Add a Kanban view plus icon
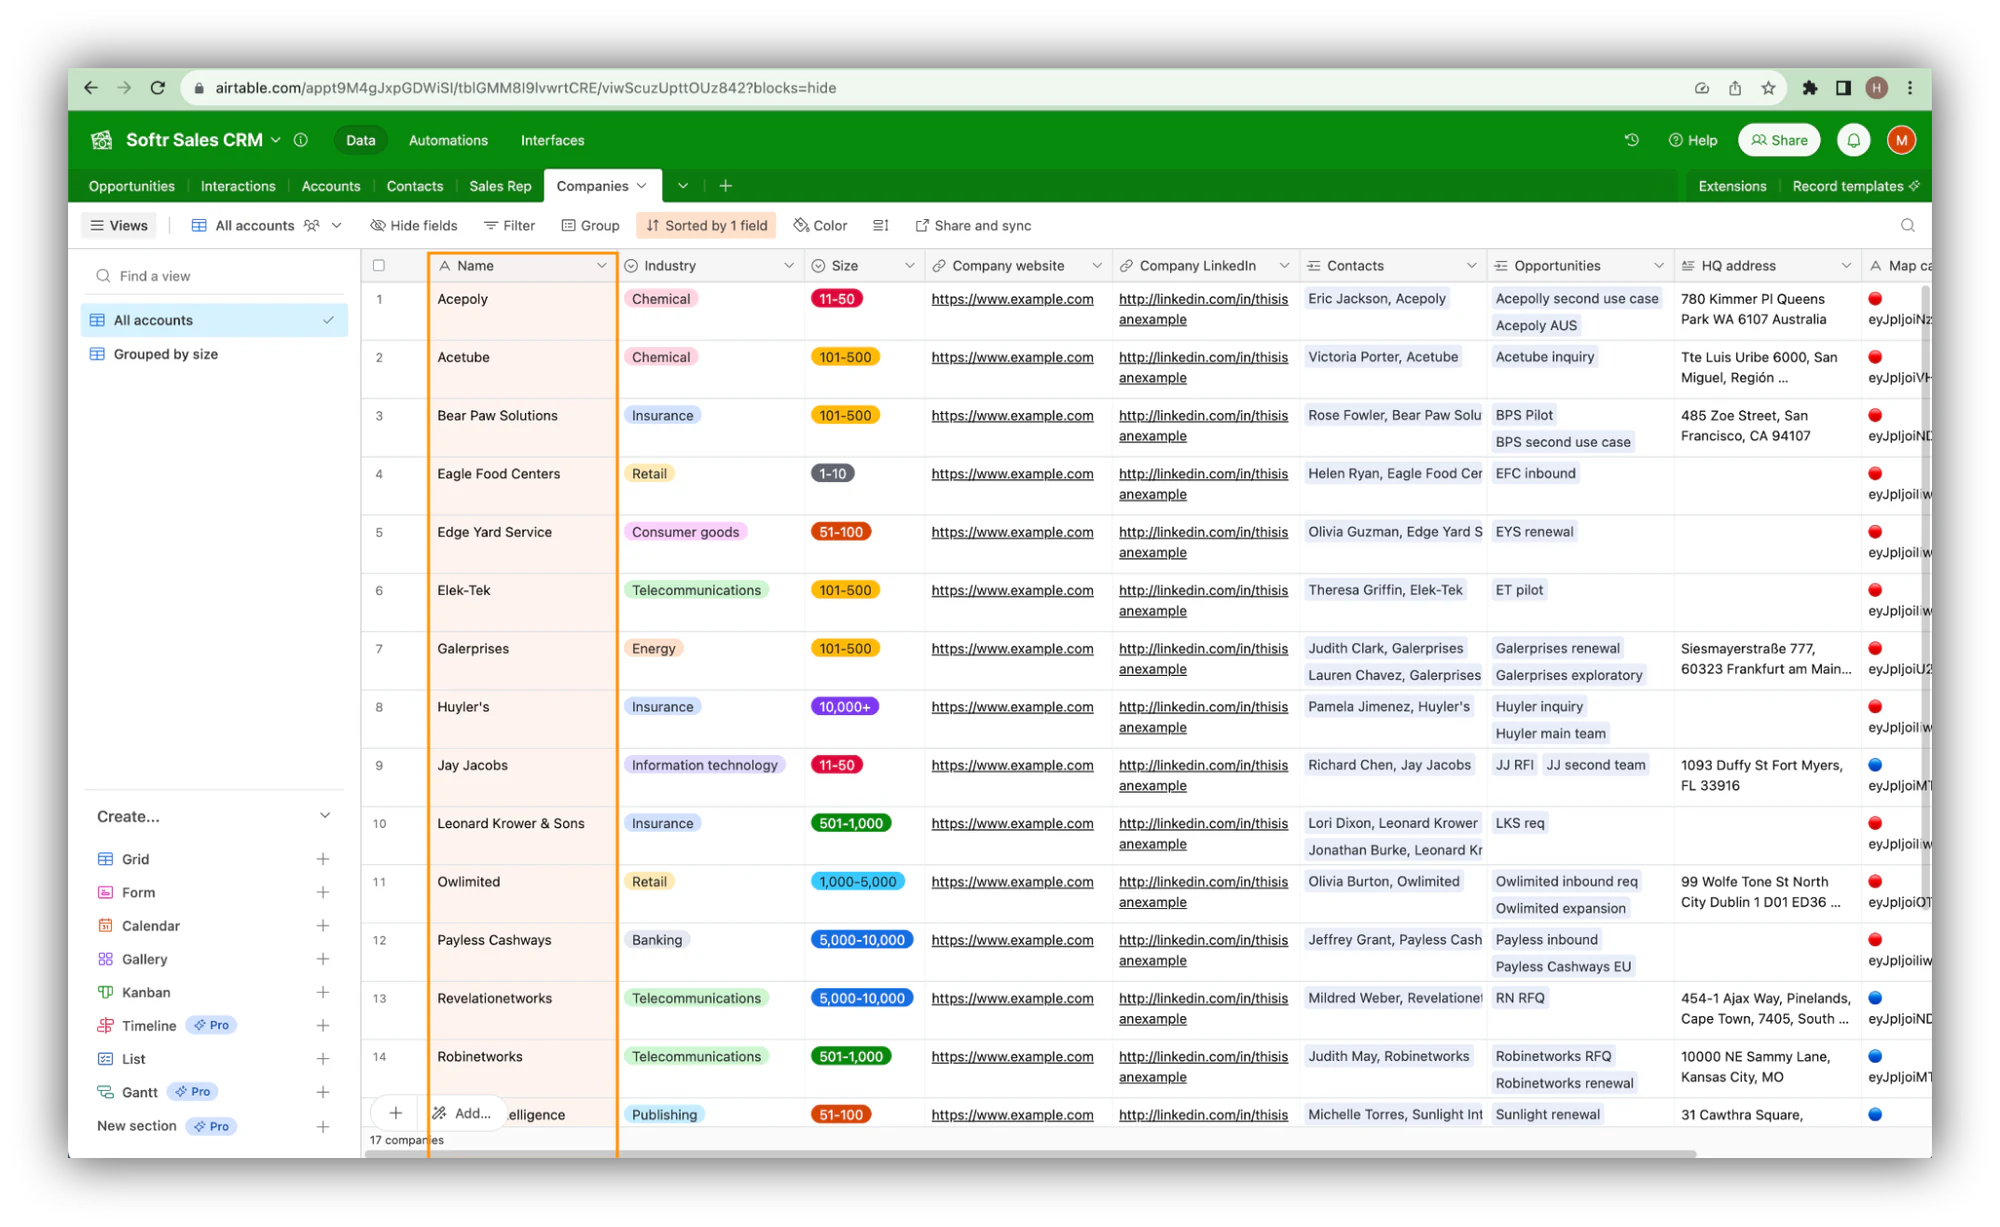Image resolution: width=2000 pixels, height=1227 pixels. point(323,992)
